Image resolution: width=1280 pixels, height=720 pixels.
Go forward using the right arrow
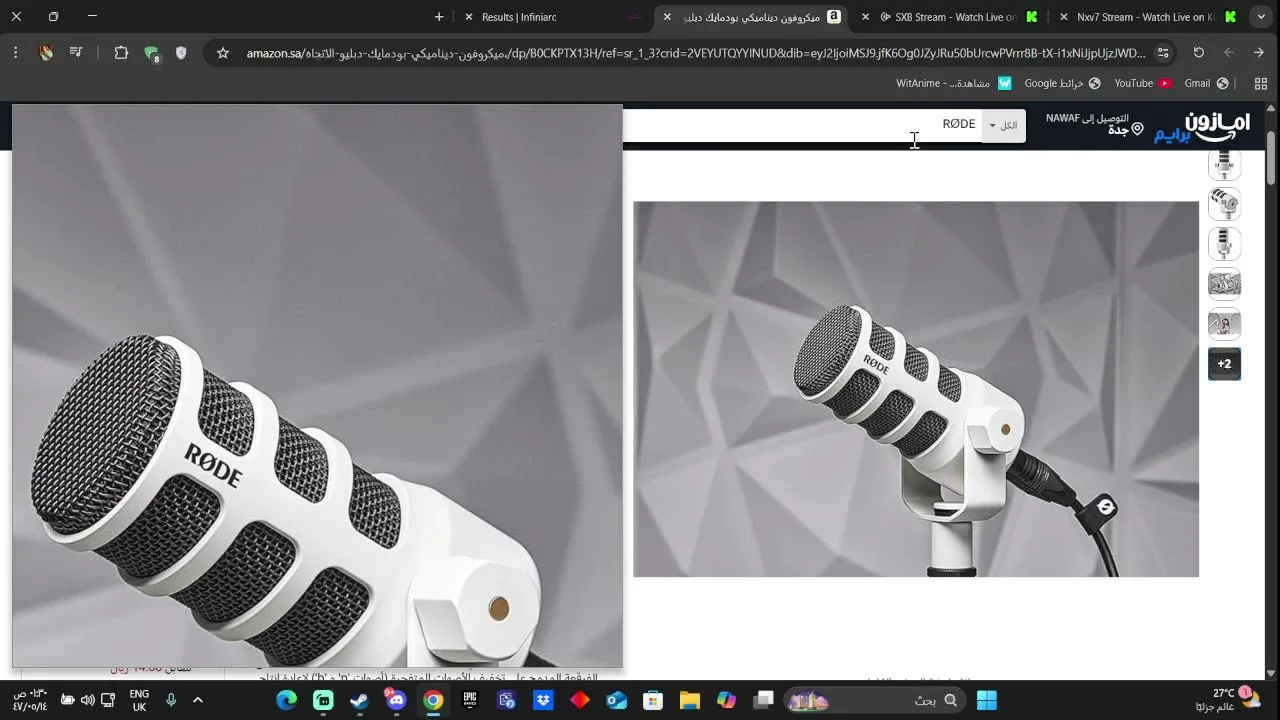[1259, 53]
